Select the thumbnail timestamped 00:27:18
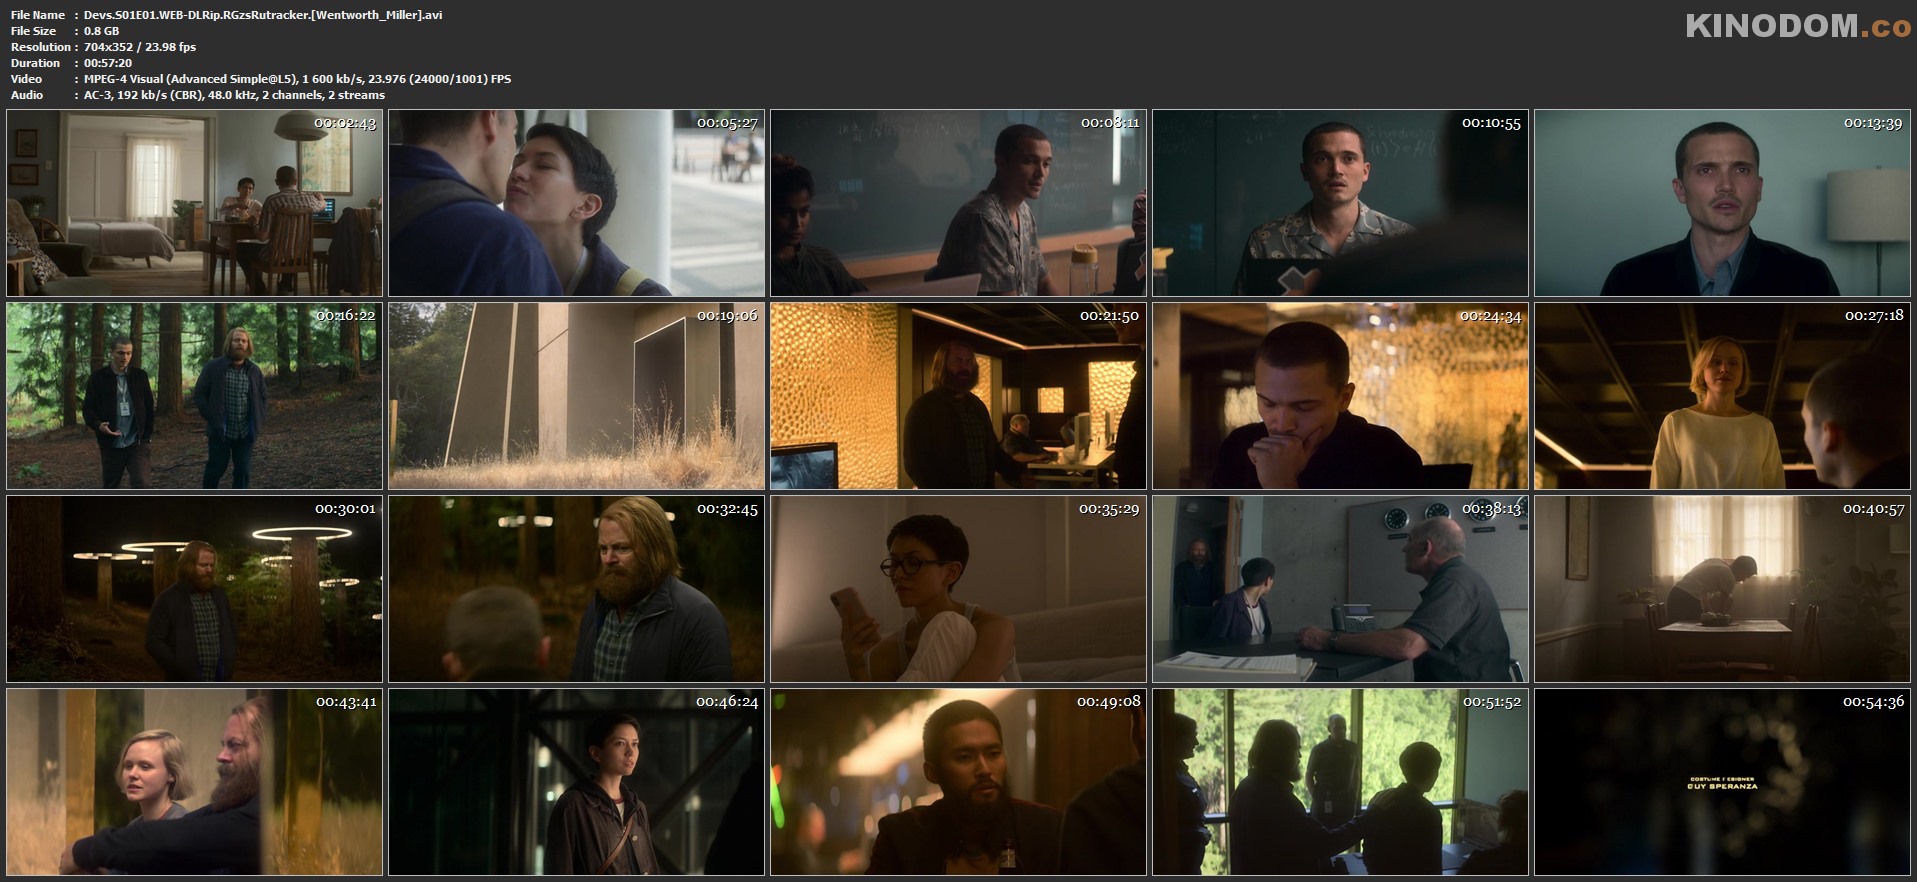The width and height of the screenshot is (1917, 882). [1723, 396]
